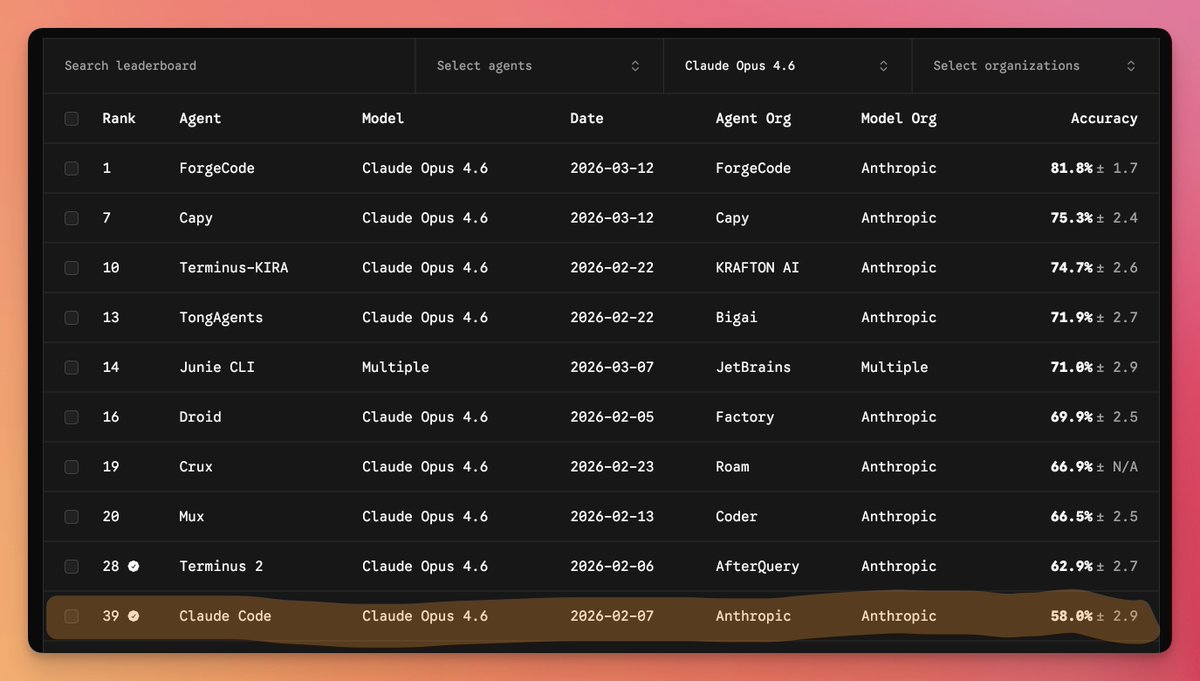
Task: Check the Terminus-KIRA row checkbox
Action: [x=72, y=268]
